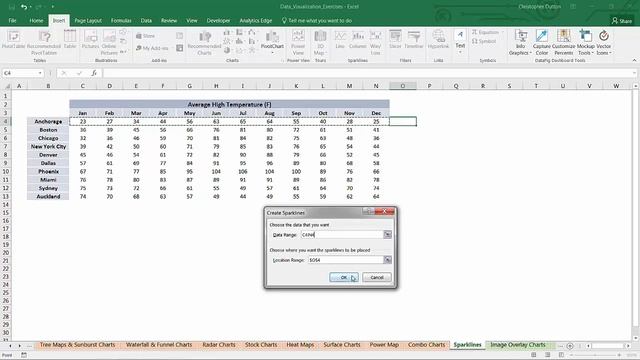Open the File menu
This screenshot has height=360, width=640.
point(12,20)
